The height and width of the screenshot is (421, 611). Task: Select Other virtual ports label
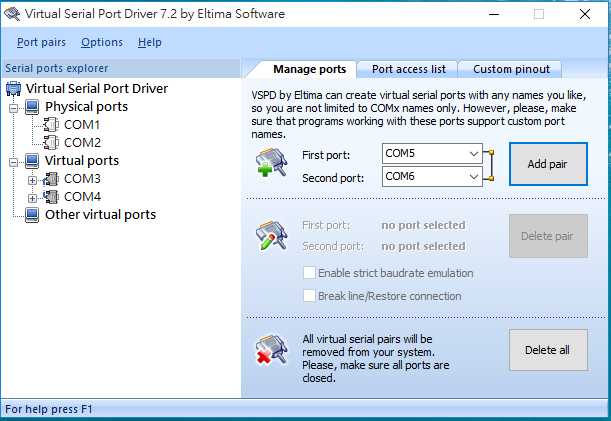click(101, 215)
